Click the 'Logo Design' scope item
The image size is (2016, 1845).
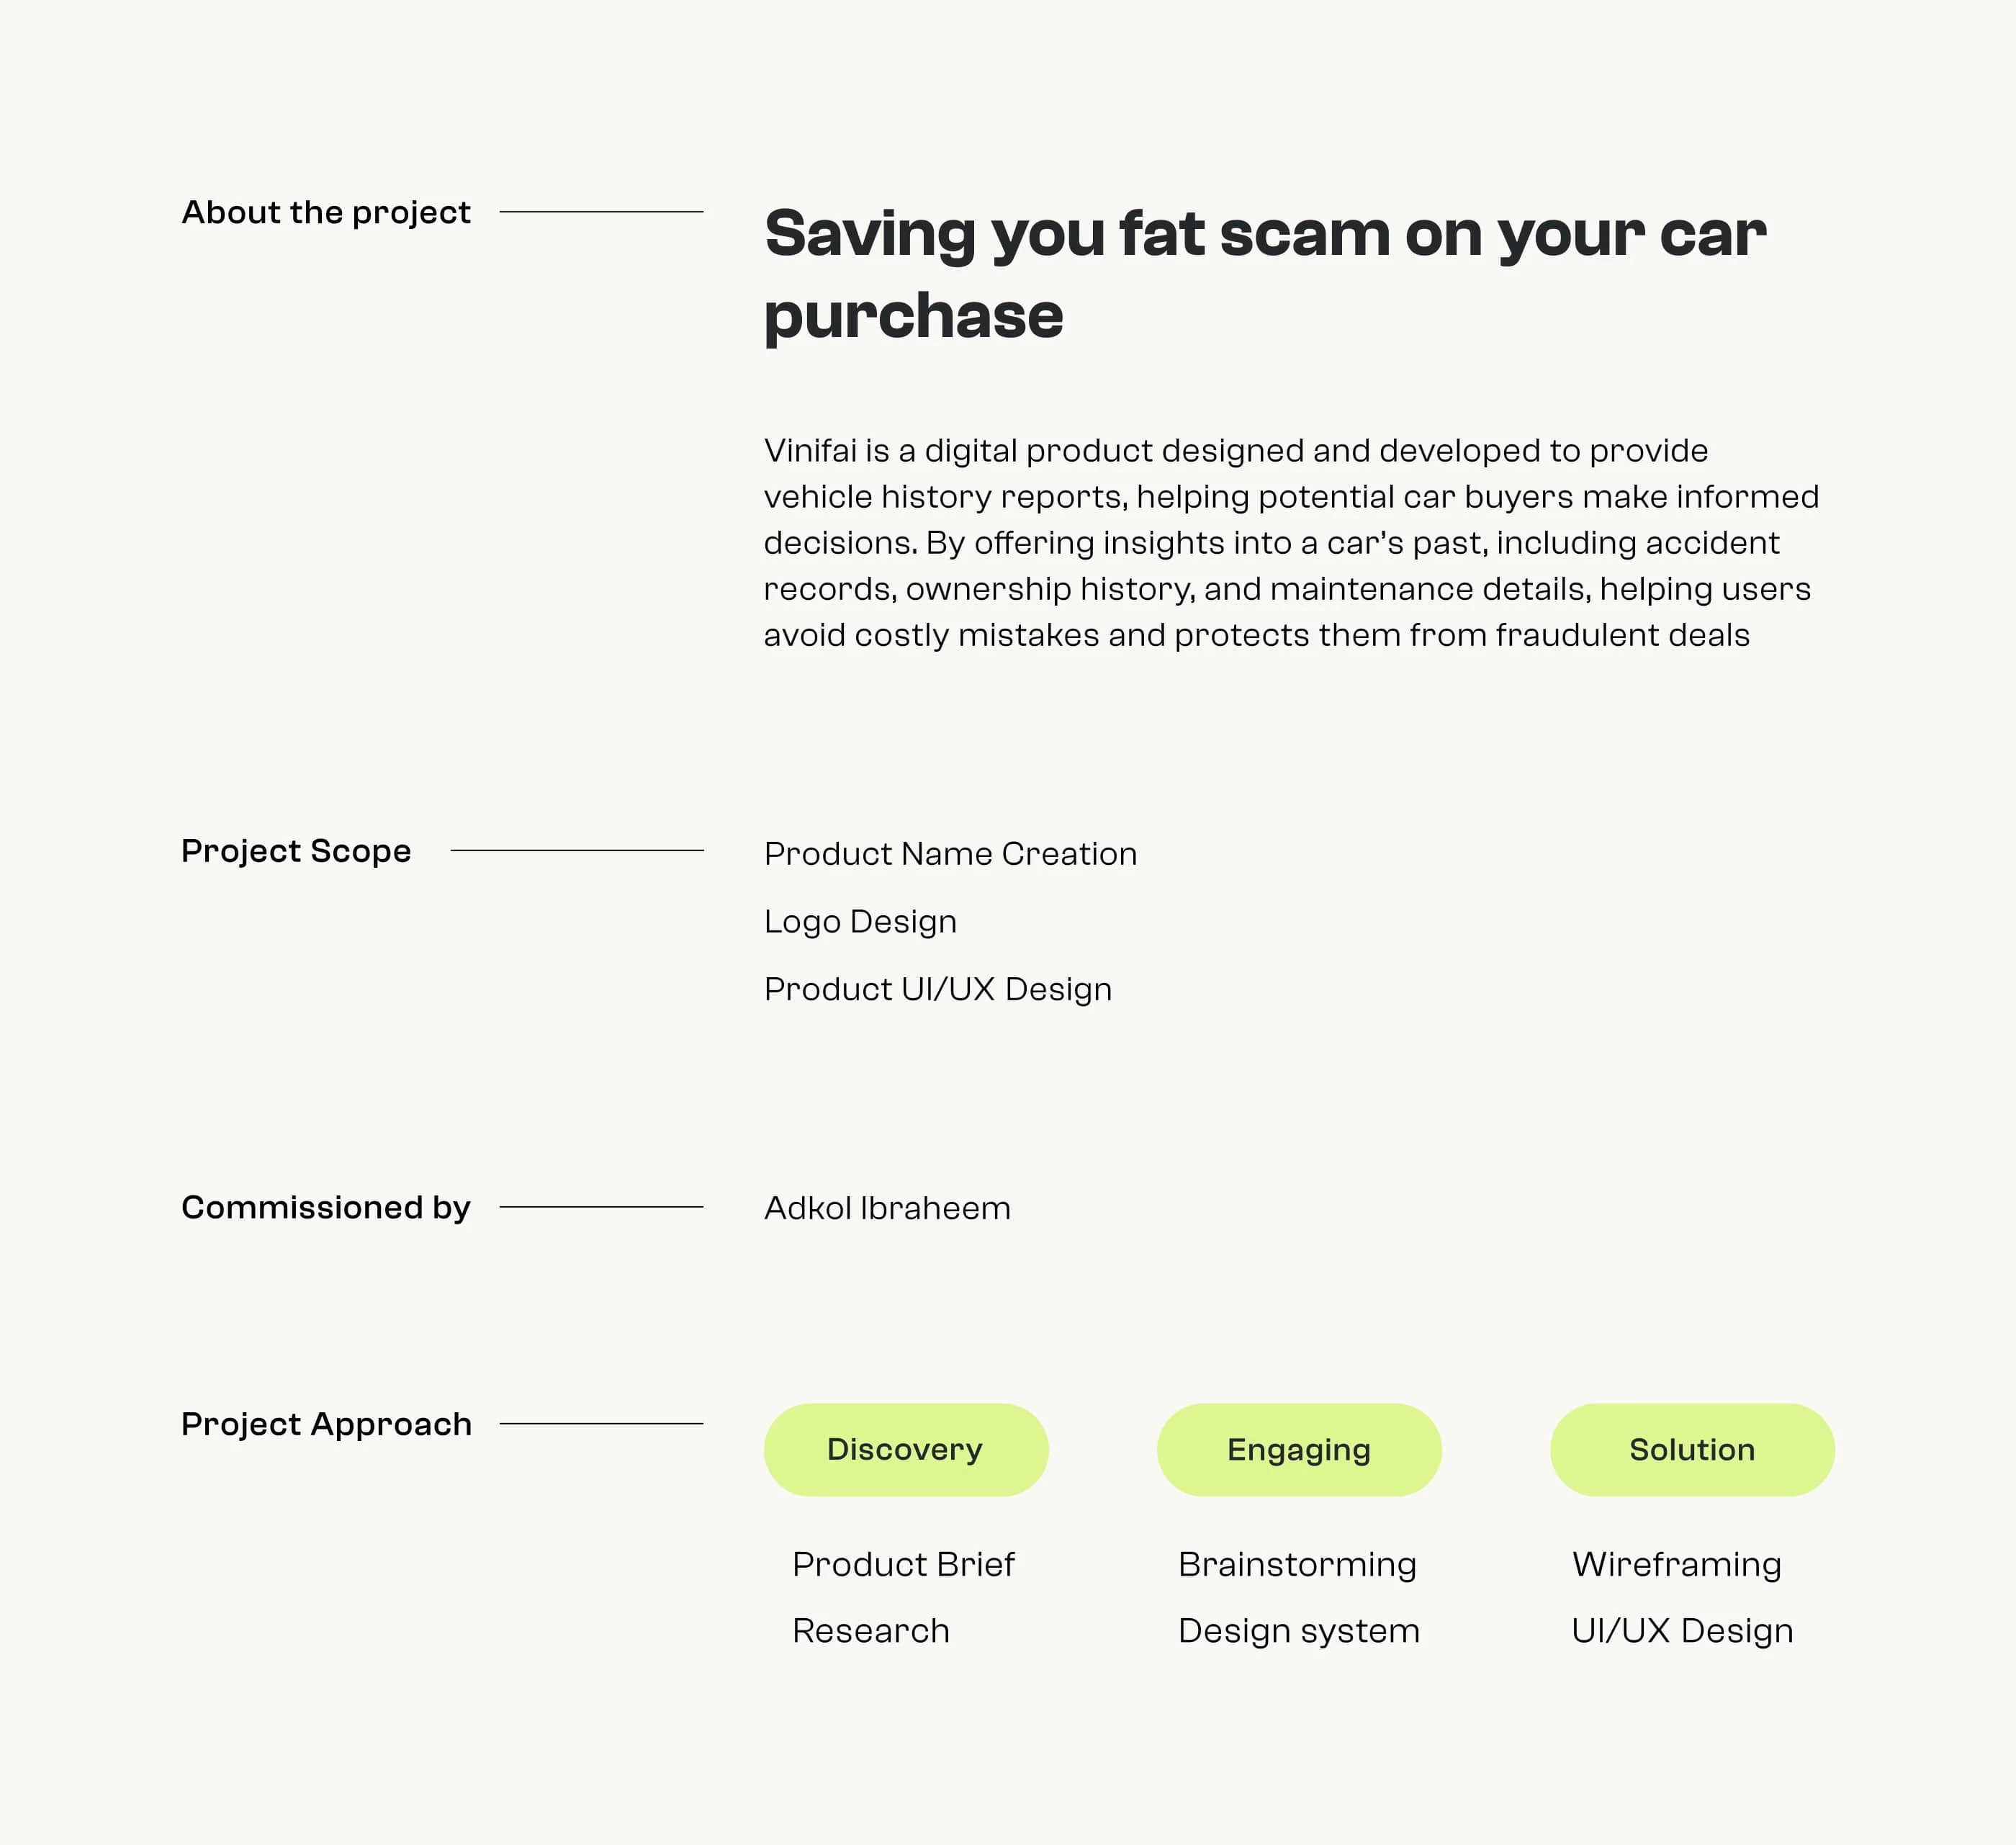860,922
